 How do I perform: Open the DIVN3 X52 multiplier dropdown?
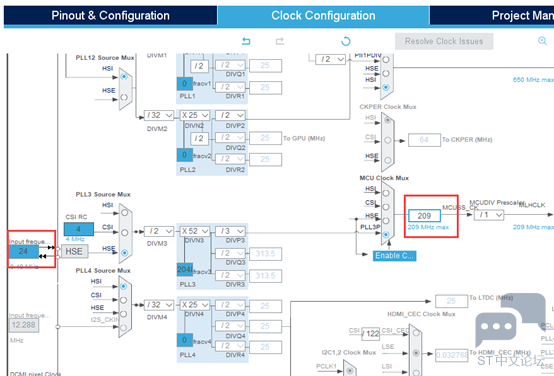pos(195,231)
